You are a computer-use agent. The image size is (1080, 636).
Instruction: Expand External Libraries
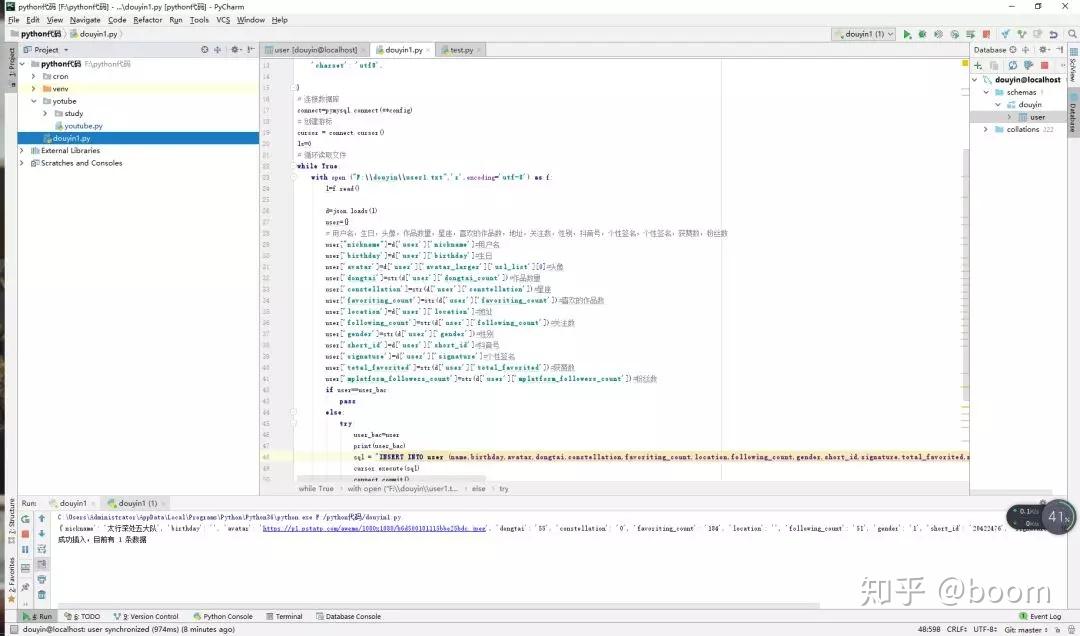point(22,151)
